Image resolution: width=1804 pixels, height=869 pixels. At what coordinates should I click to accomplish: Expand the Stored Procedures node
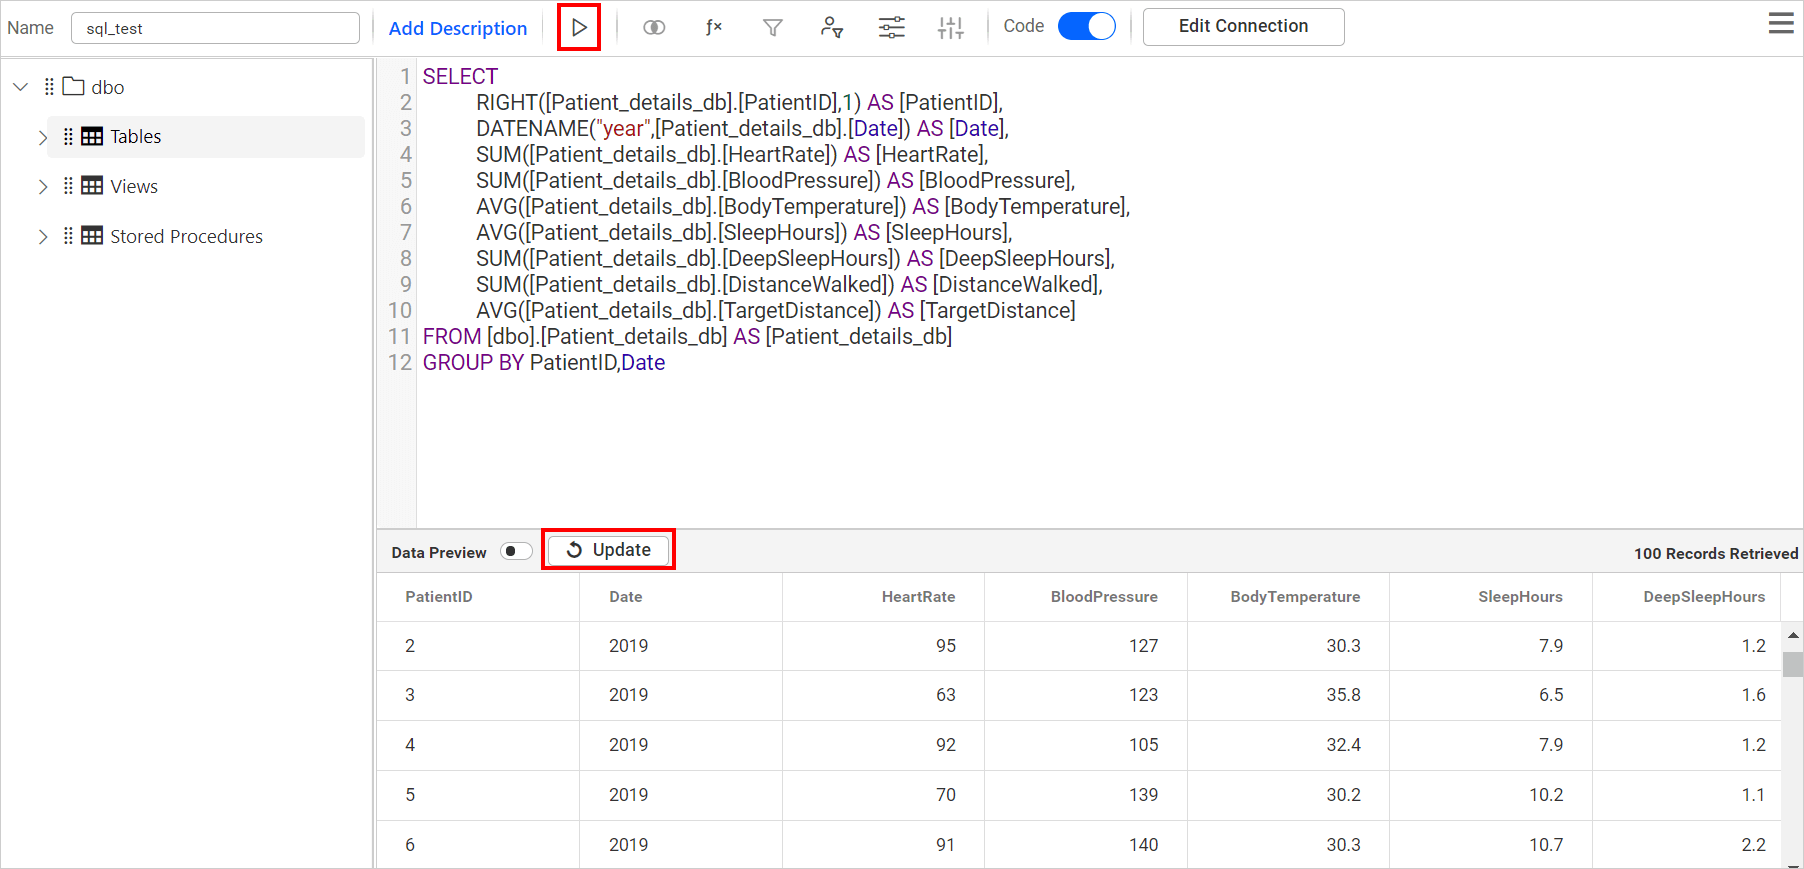[42, 237]
